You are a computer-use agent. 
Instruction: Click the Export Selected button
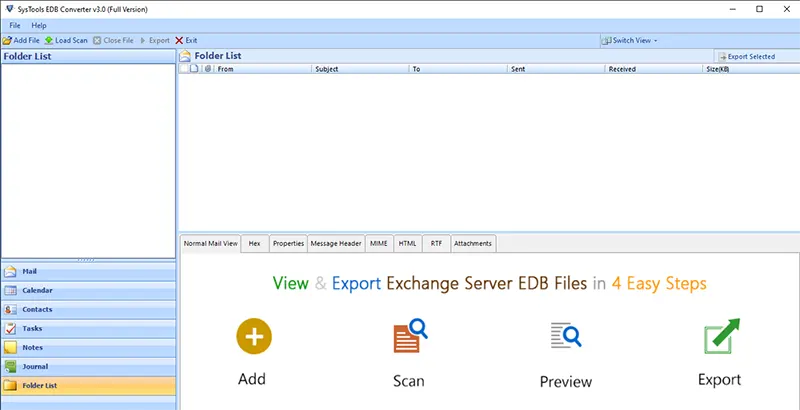point(747,57)
